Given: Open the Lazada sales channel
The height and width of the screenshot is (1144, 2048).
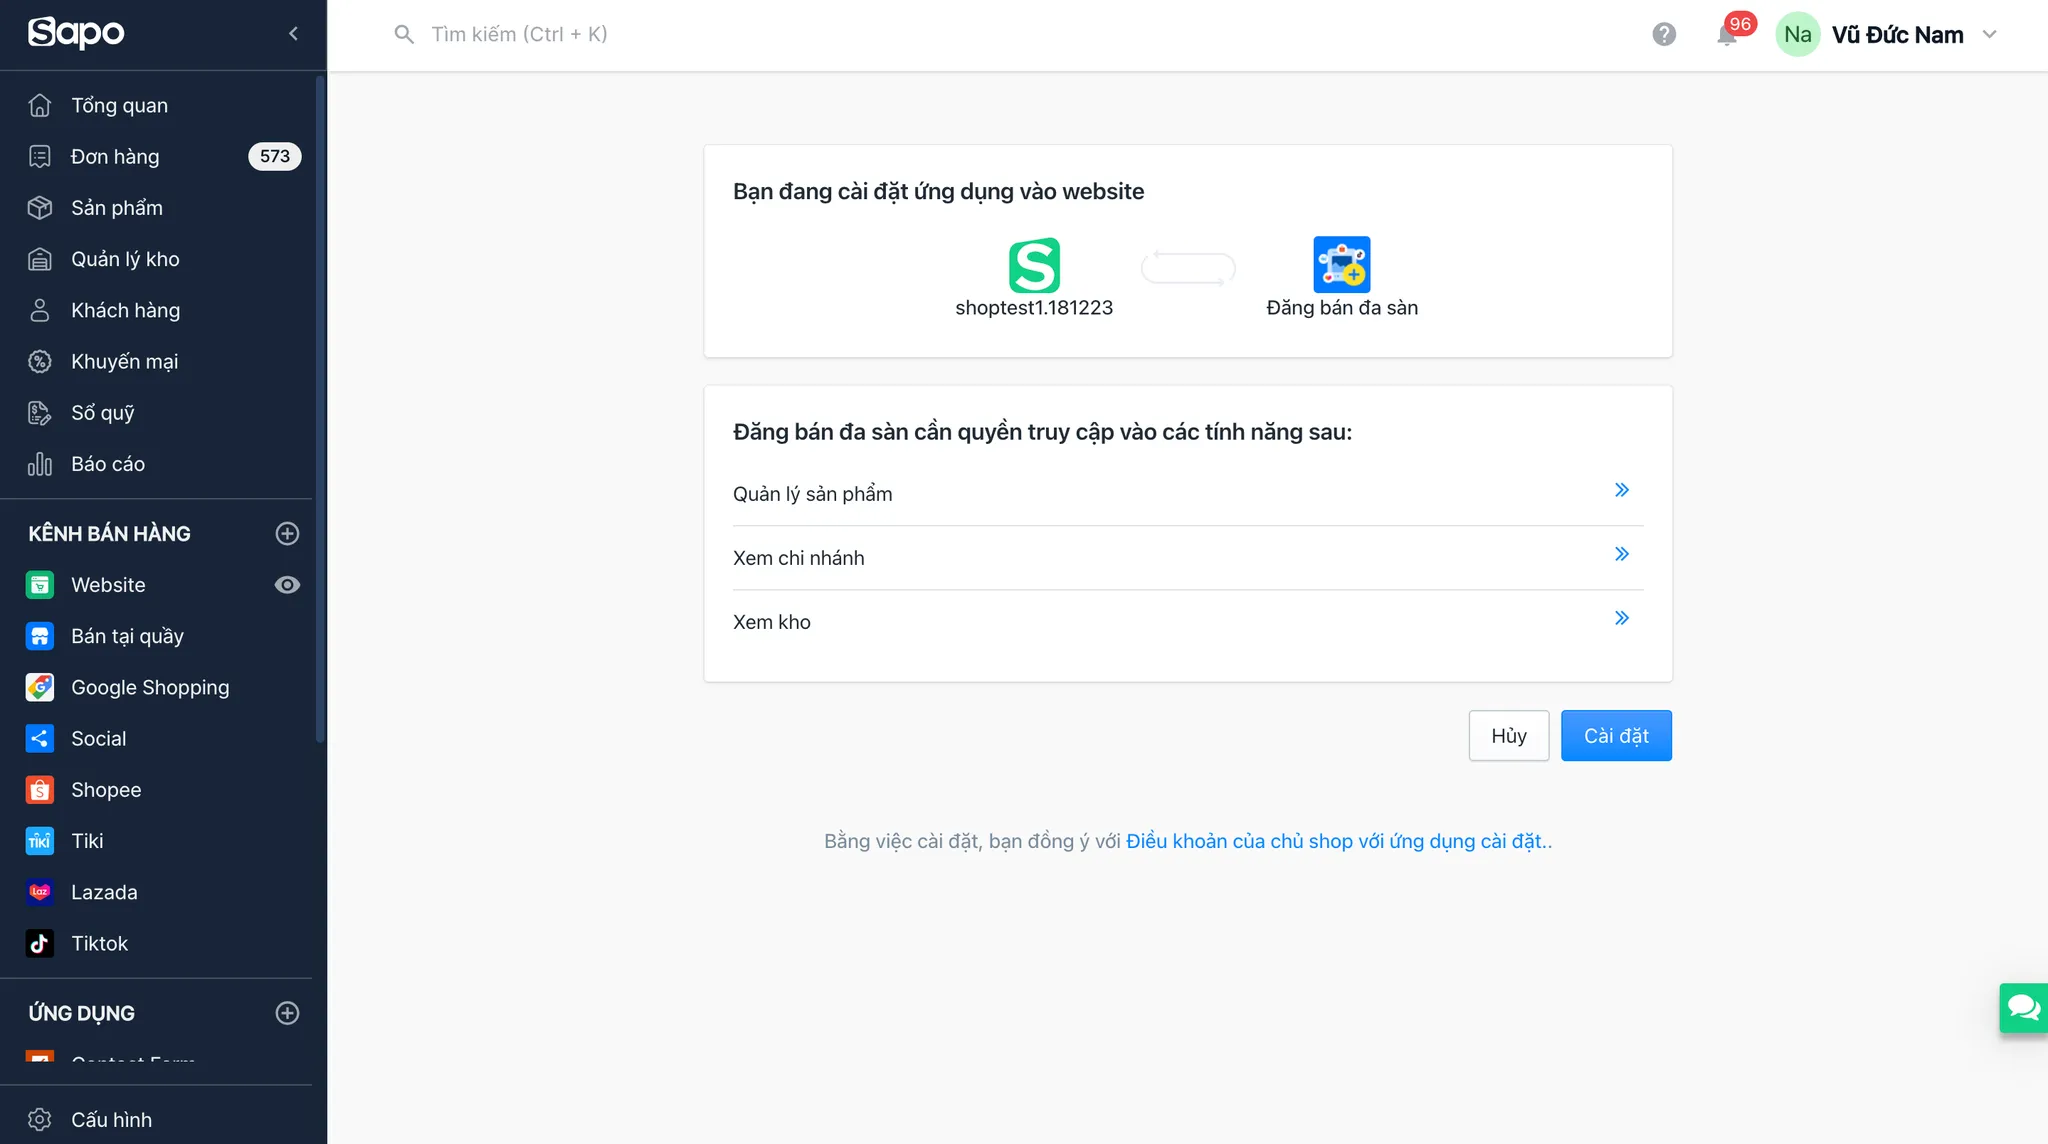Looking at the screenshot, I should (104, 892).
